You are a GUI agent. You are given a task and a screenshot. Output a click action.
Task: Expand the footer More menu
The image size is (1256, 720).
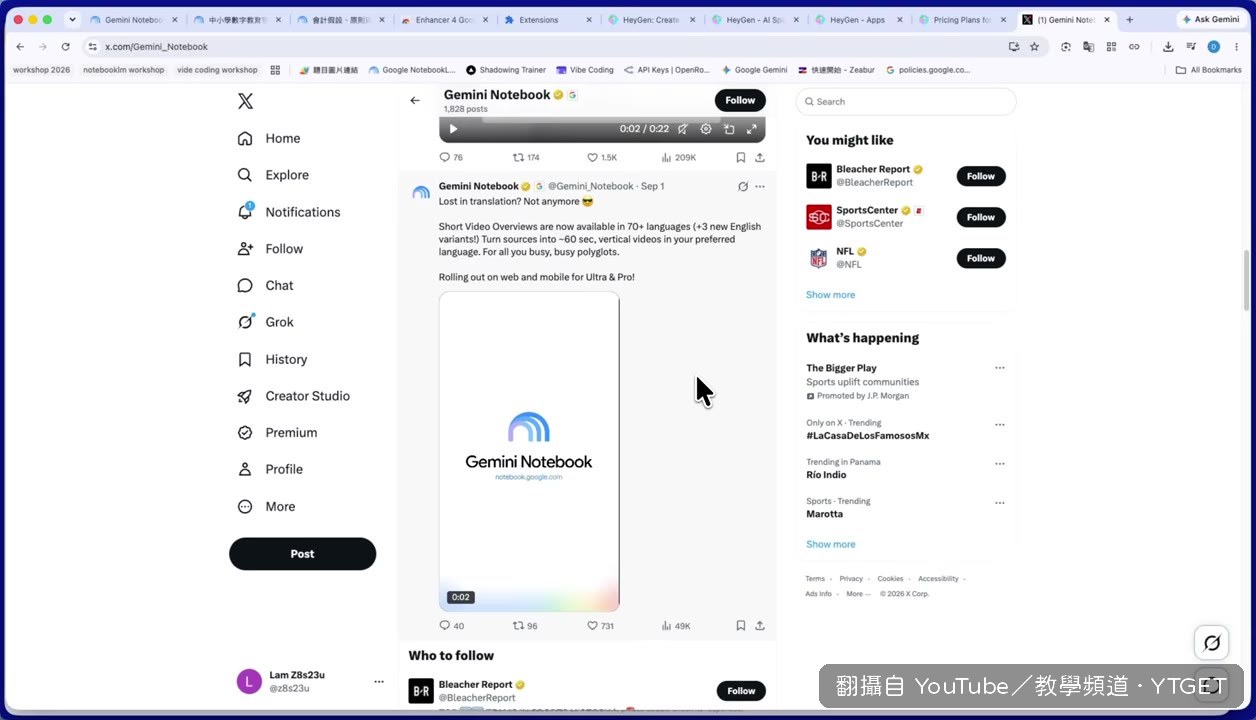[x=857, y=594]
